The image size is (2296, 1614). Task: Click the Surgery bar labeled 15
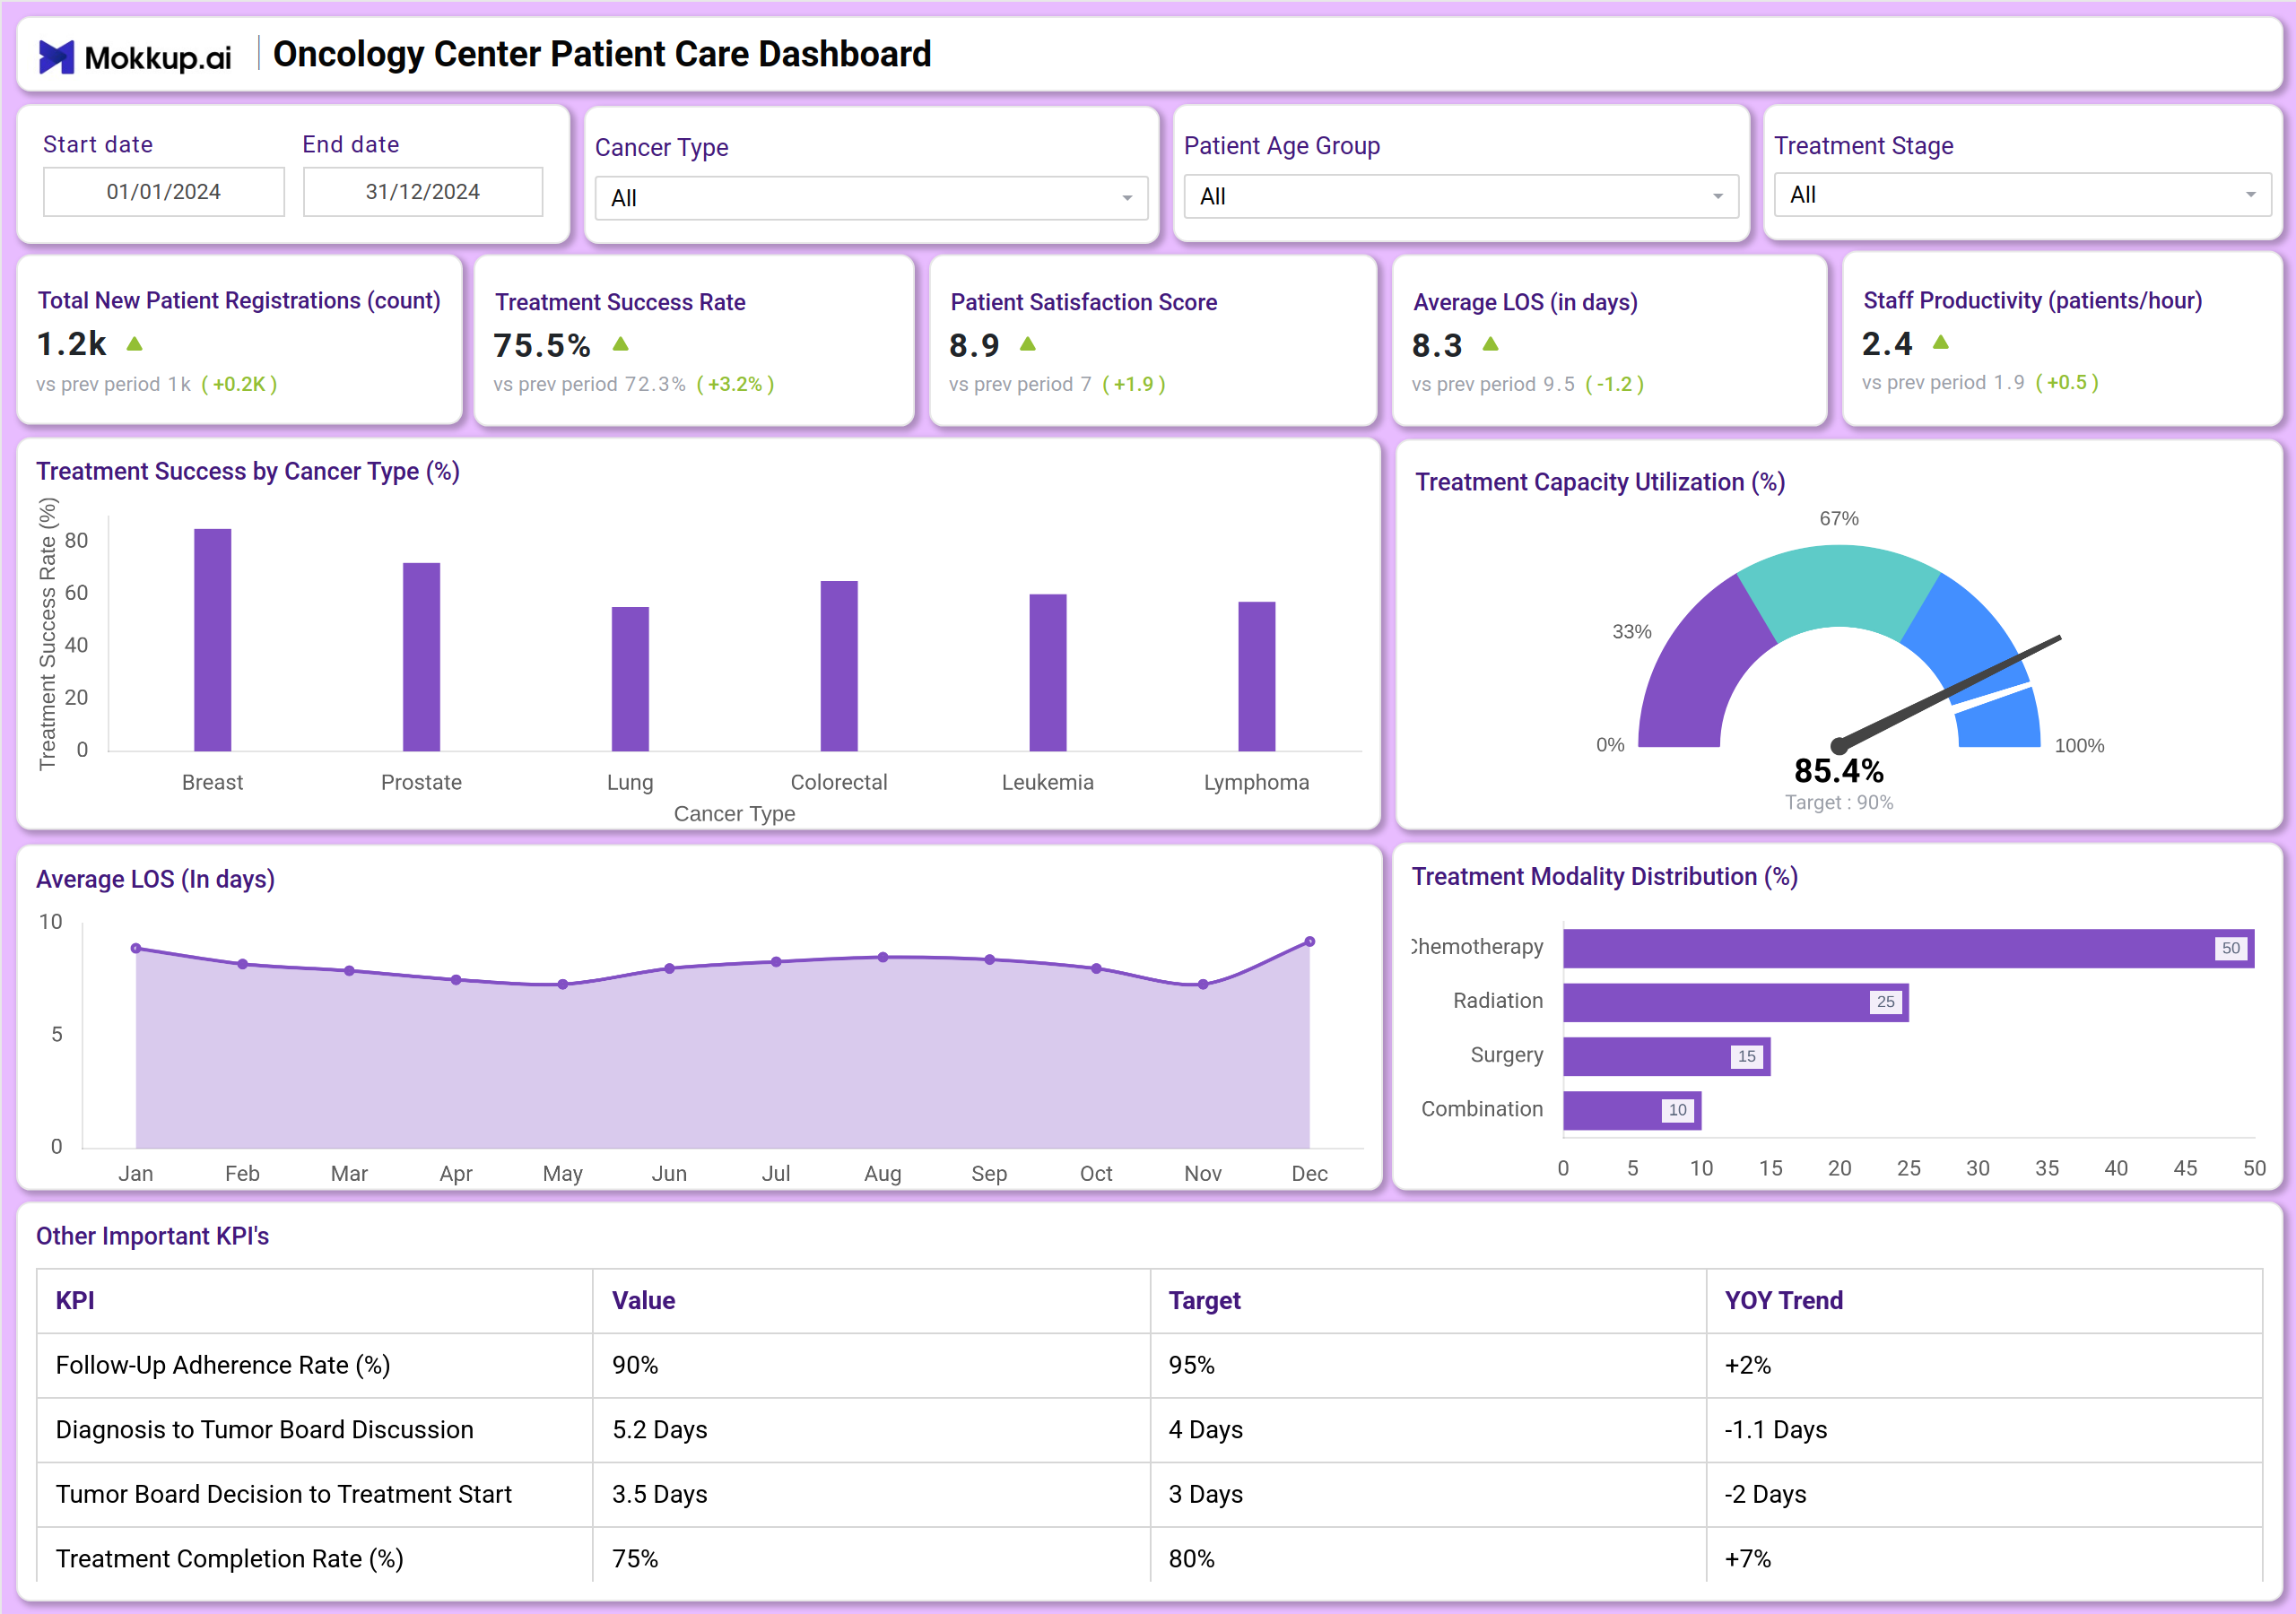[x=1667, y=1056]
